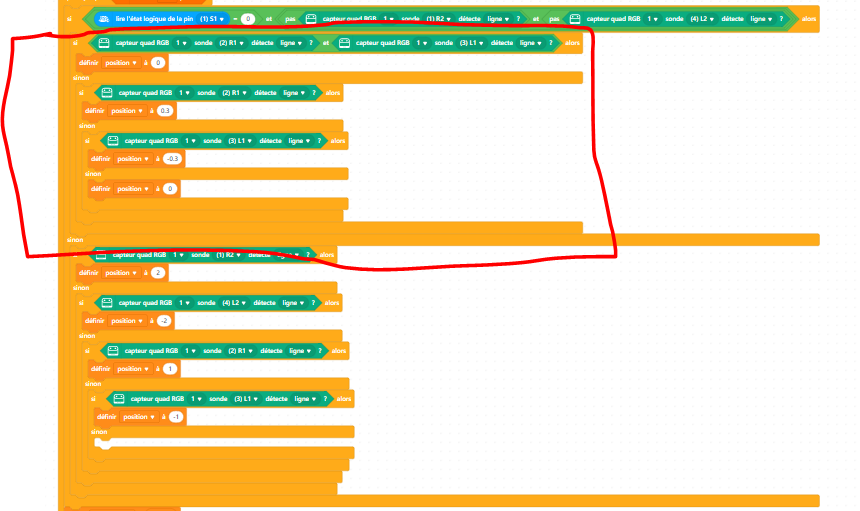Click the first 'pas' operator in top row
860x511 pixels.
tap(291, 19)
